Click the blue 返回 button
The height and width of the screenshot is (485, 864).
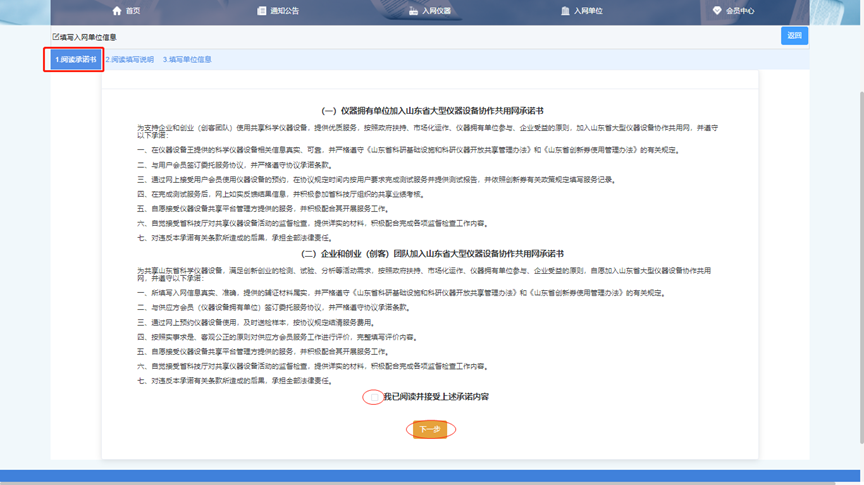[x=794, y=36]
